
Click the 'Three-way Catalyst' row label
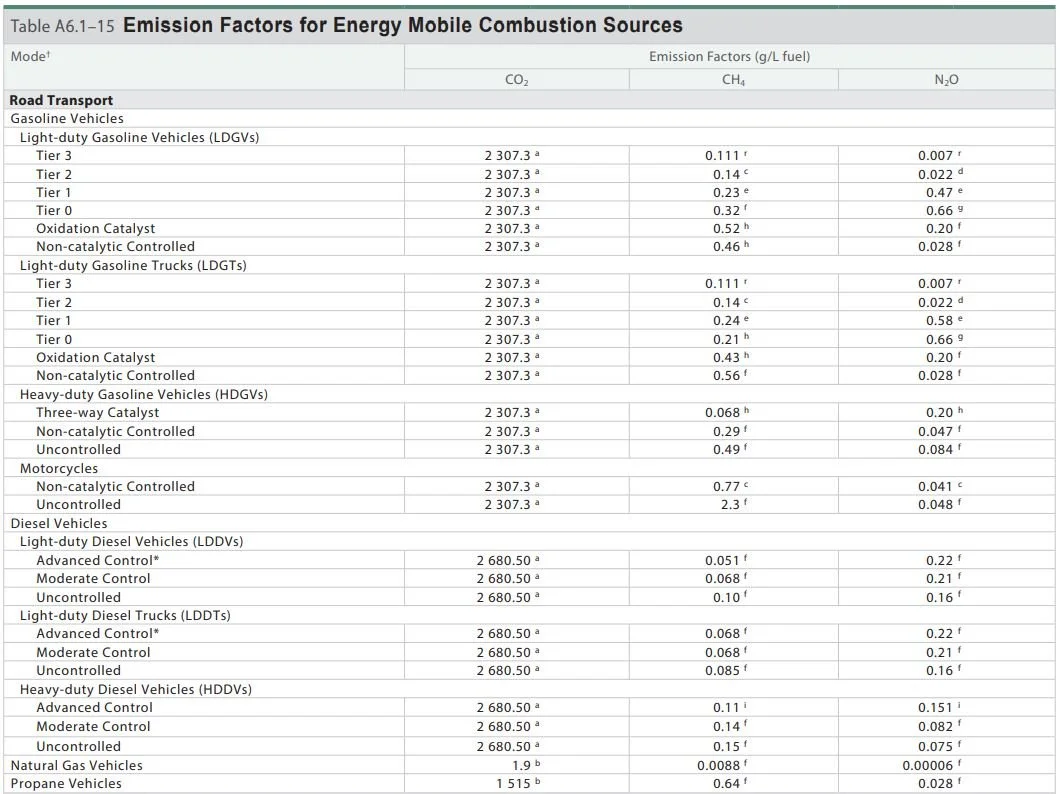pyautogui.click(x=97, y=413)
